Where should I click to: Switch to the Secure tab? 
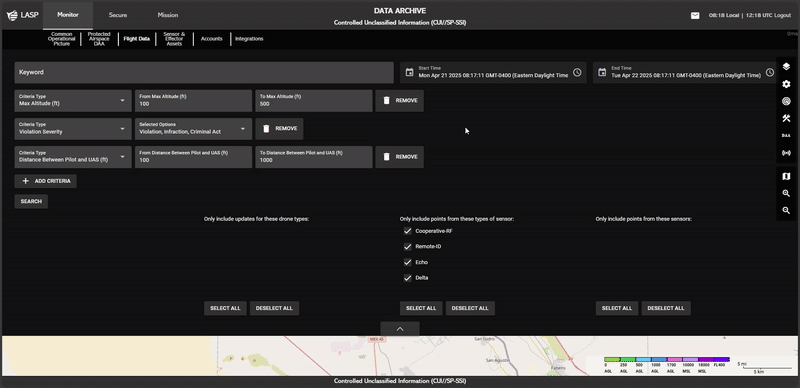[x=118, y=15]
